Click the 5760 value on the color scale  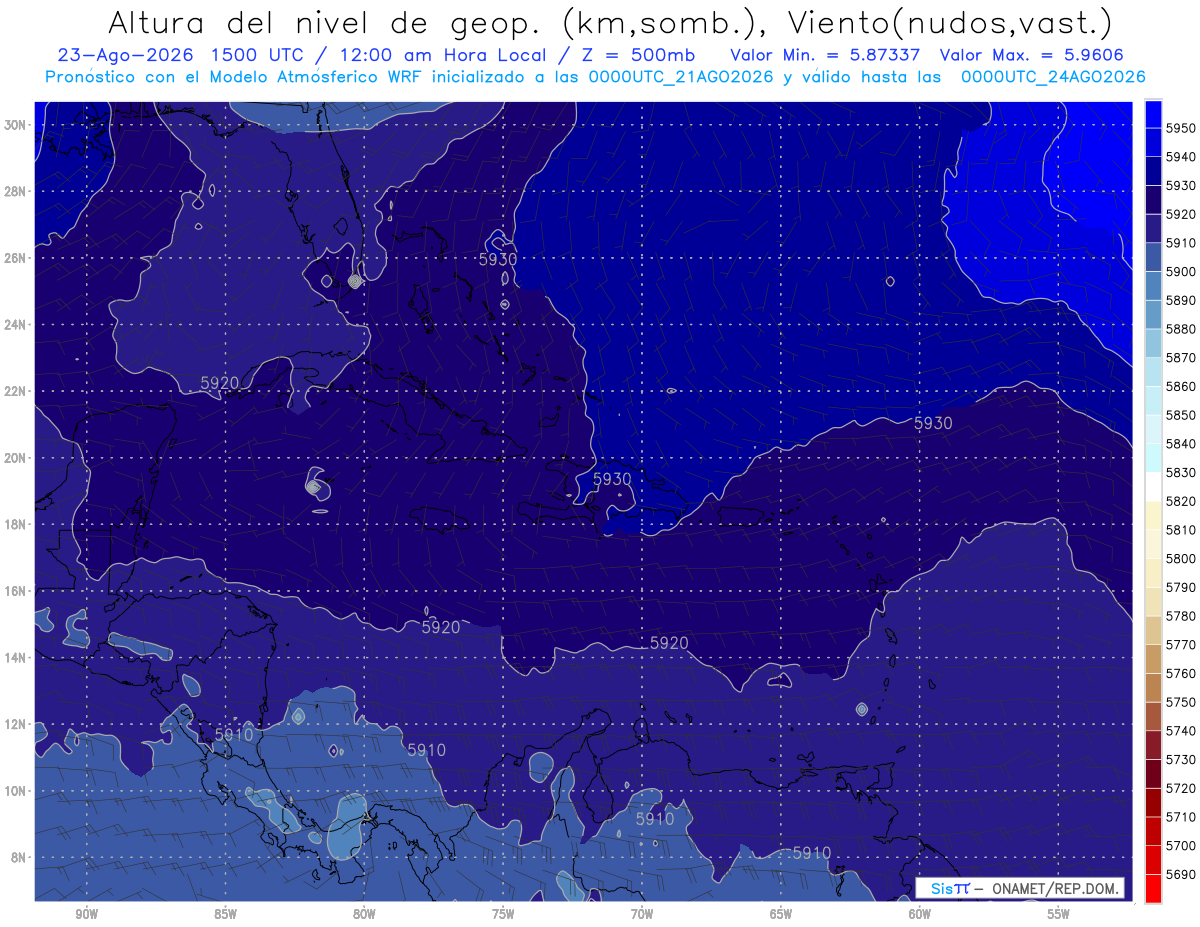tap(1181, 673)
